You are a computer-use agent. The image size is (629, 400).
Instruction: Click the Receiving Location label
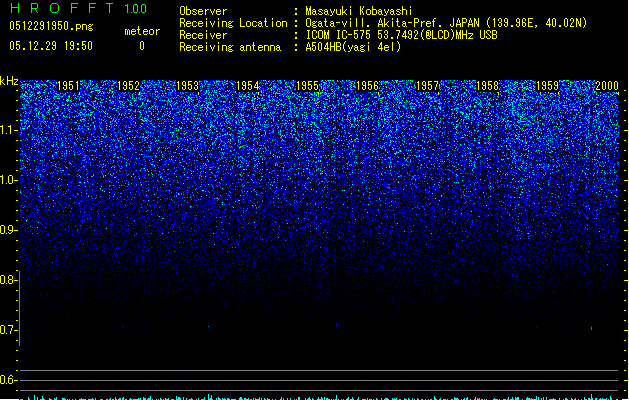(x=233, y=23)
